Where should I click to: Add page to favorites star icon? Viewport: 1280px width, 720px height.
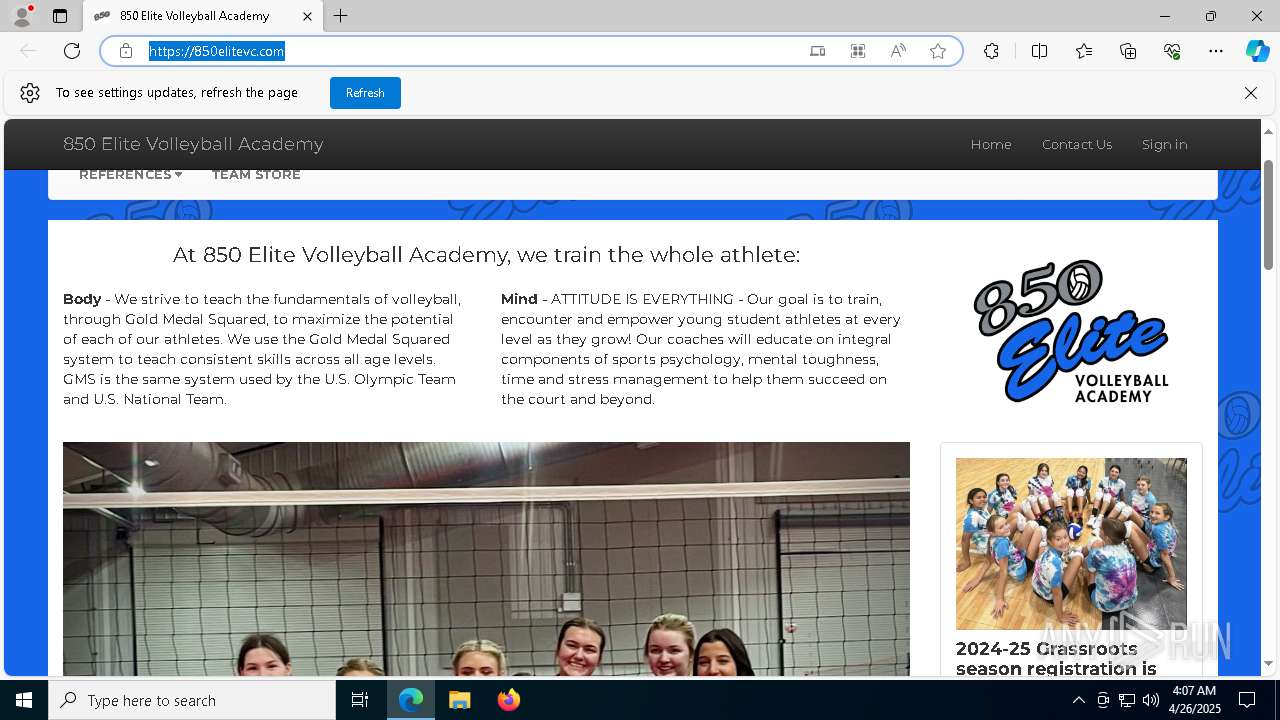pyautogui.click(x=938, y=51)
